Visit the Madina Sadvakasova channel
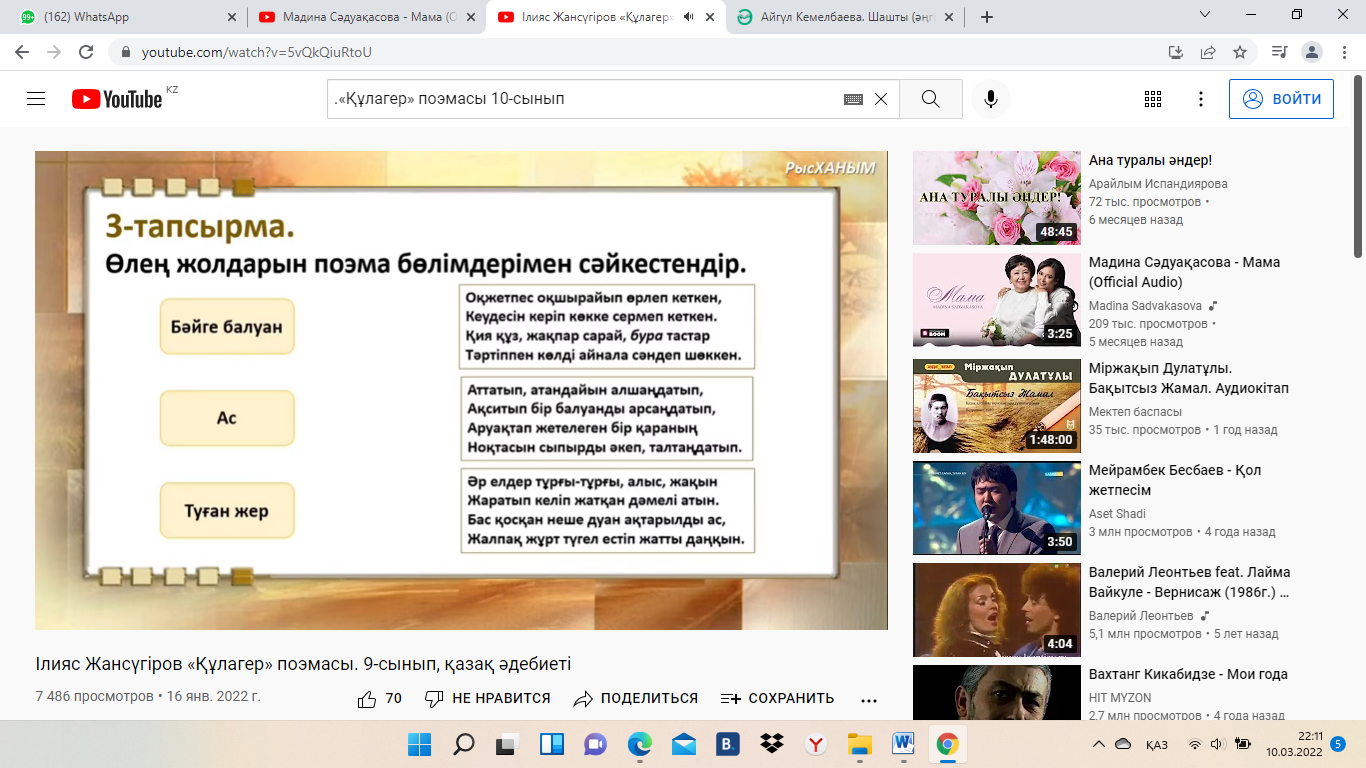 click(x=1146, y=306)
